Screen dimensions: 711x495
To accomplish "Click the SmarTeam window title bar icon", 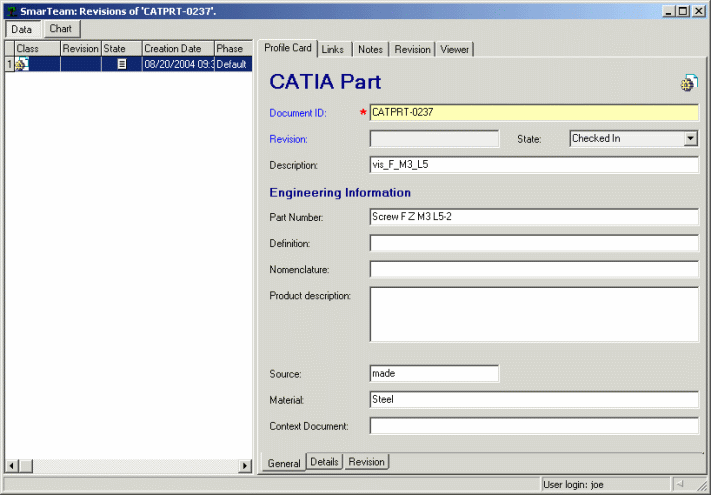I will tap(10, 10).
